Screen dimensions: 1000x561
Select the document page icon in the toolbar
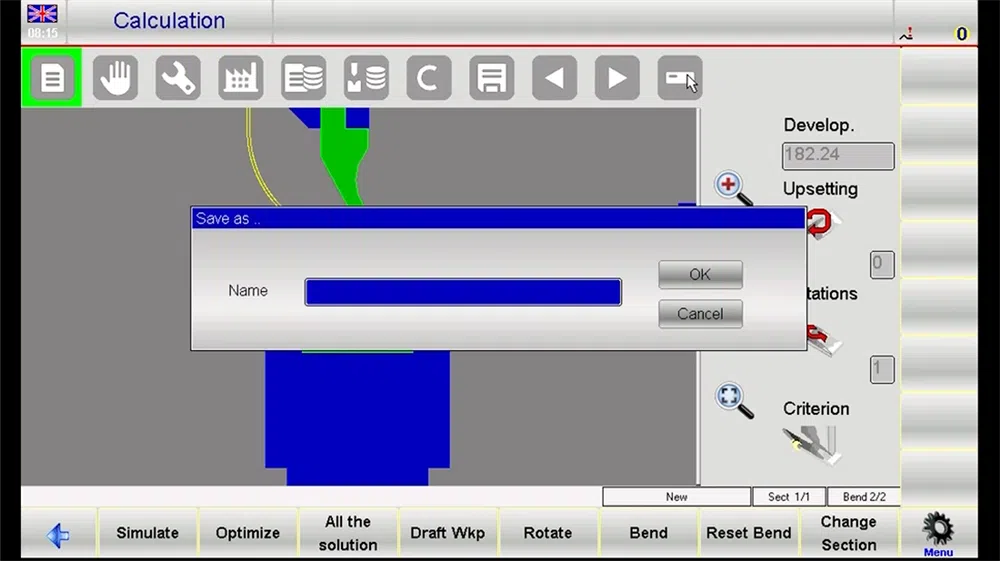[x=52, y=78]
